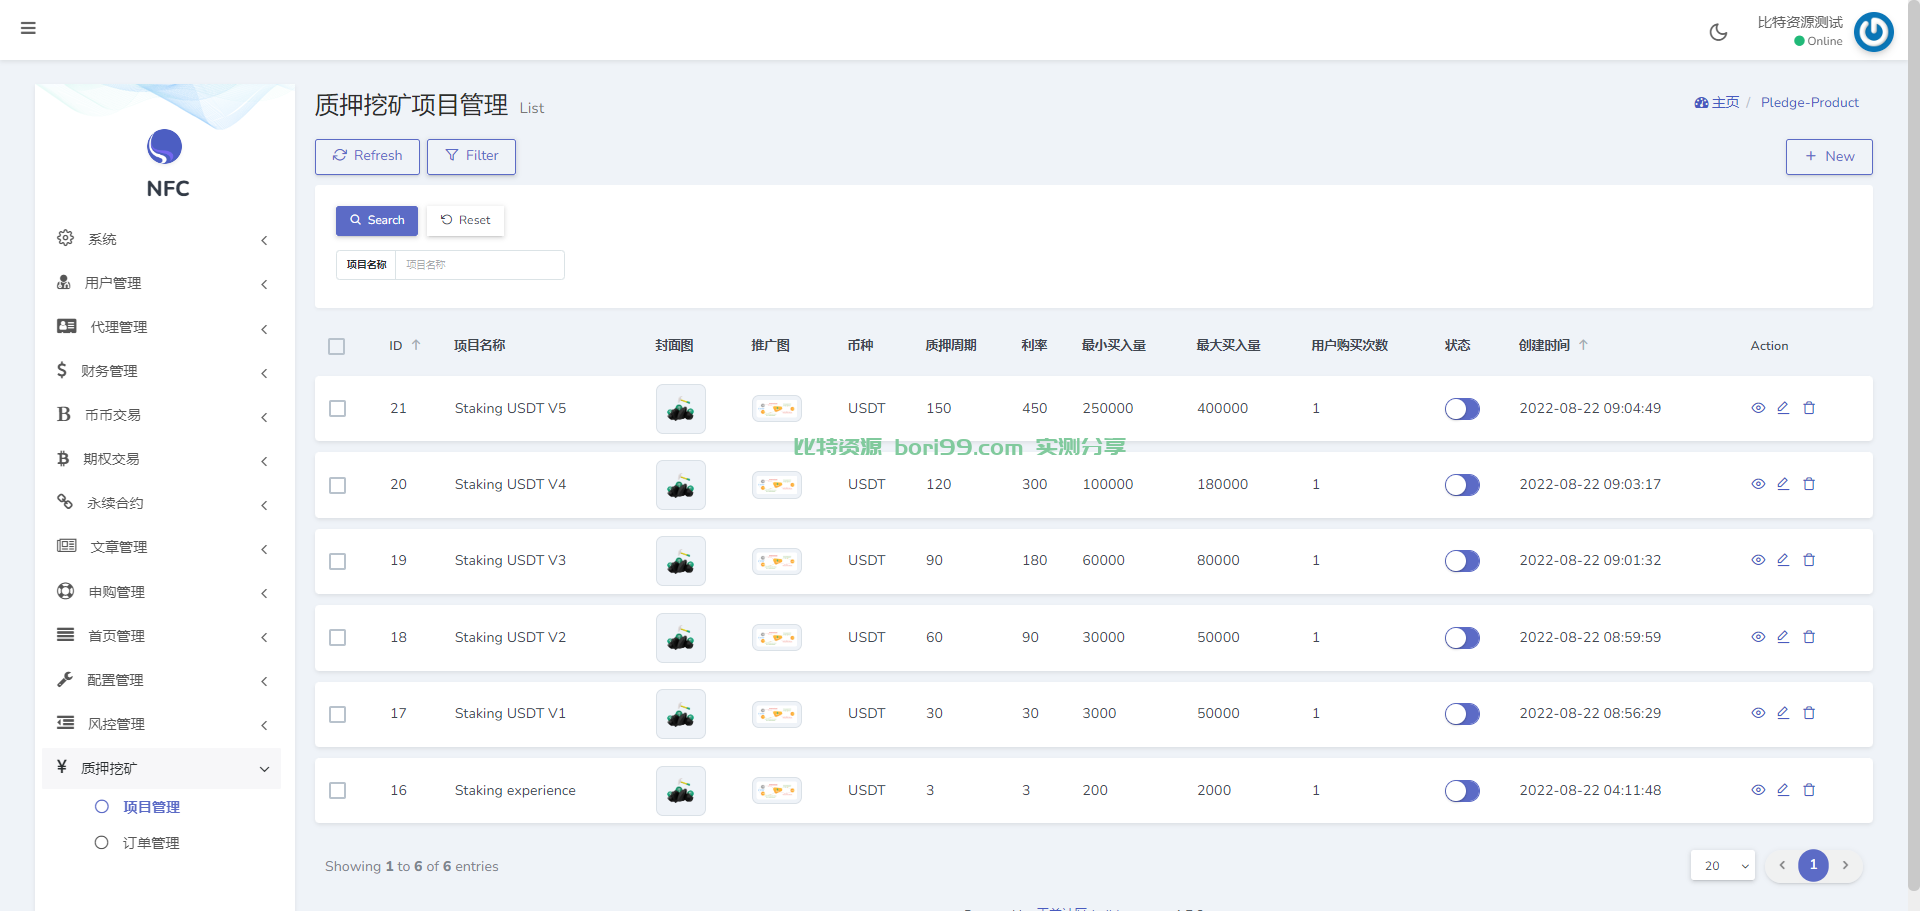
Task: View details of Staking experience
Action: click(1758, 790)
